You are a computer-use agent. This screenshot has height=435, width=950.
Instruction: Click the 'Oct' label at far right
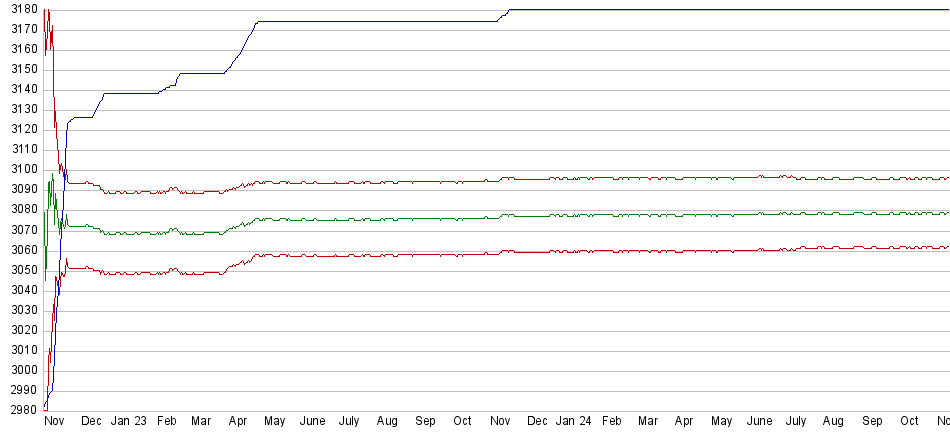(909, 422)
